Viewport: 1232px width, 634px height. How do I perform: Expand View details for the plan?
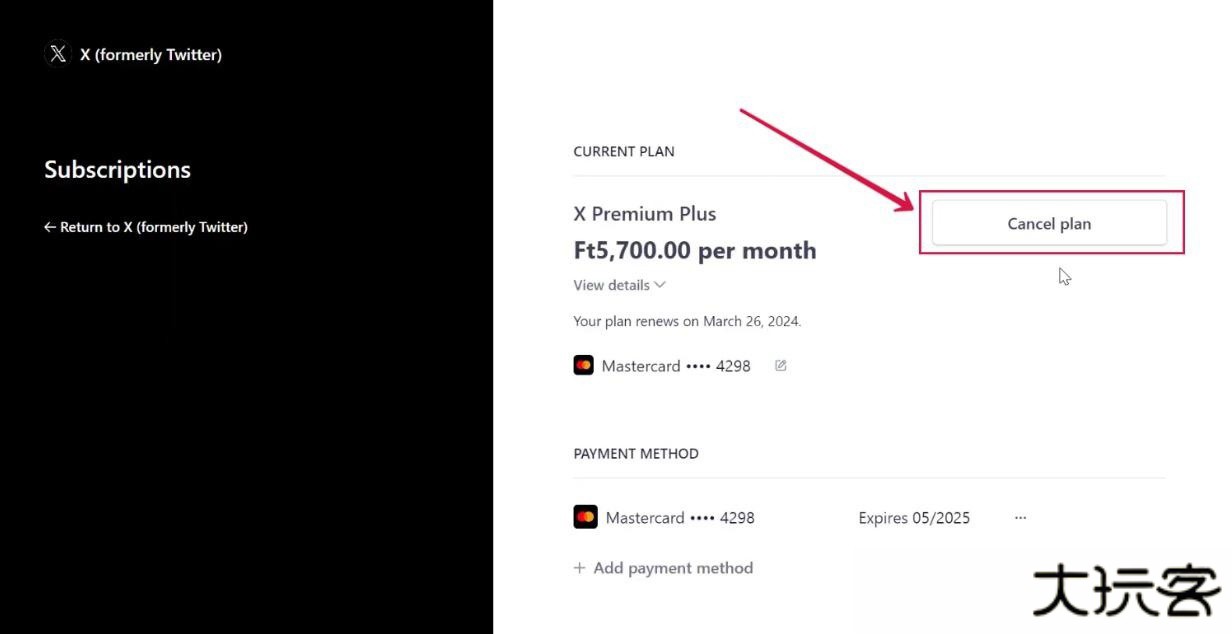coord(612,285)
